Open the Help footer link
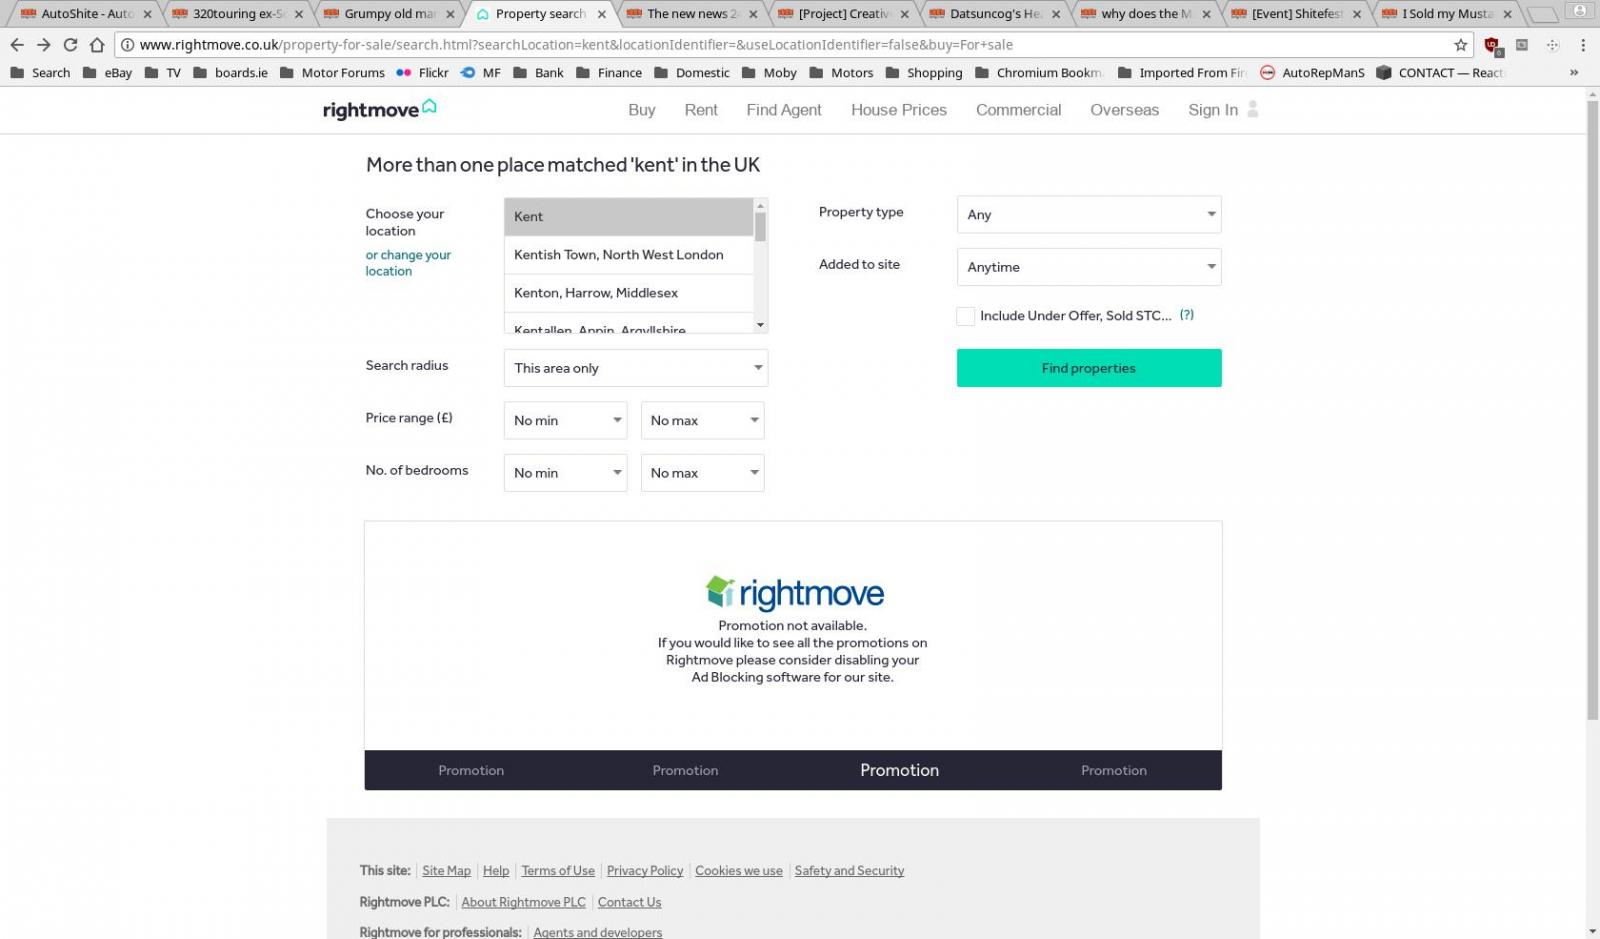 tap(496, 871)
